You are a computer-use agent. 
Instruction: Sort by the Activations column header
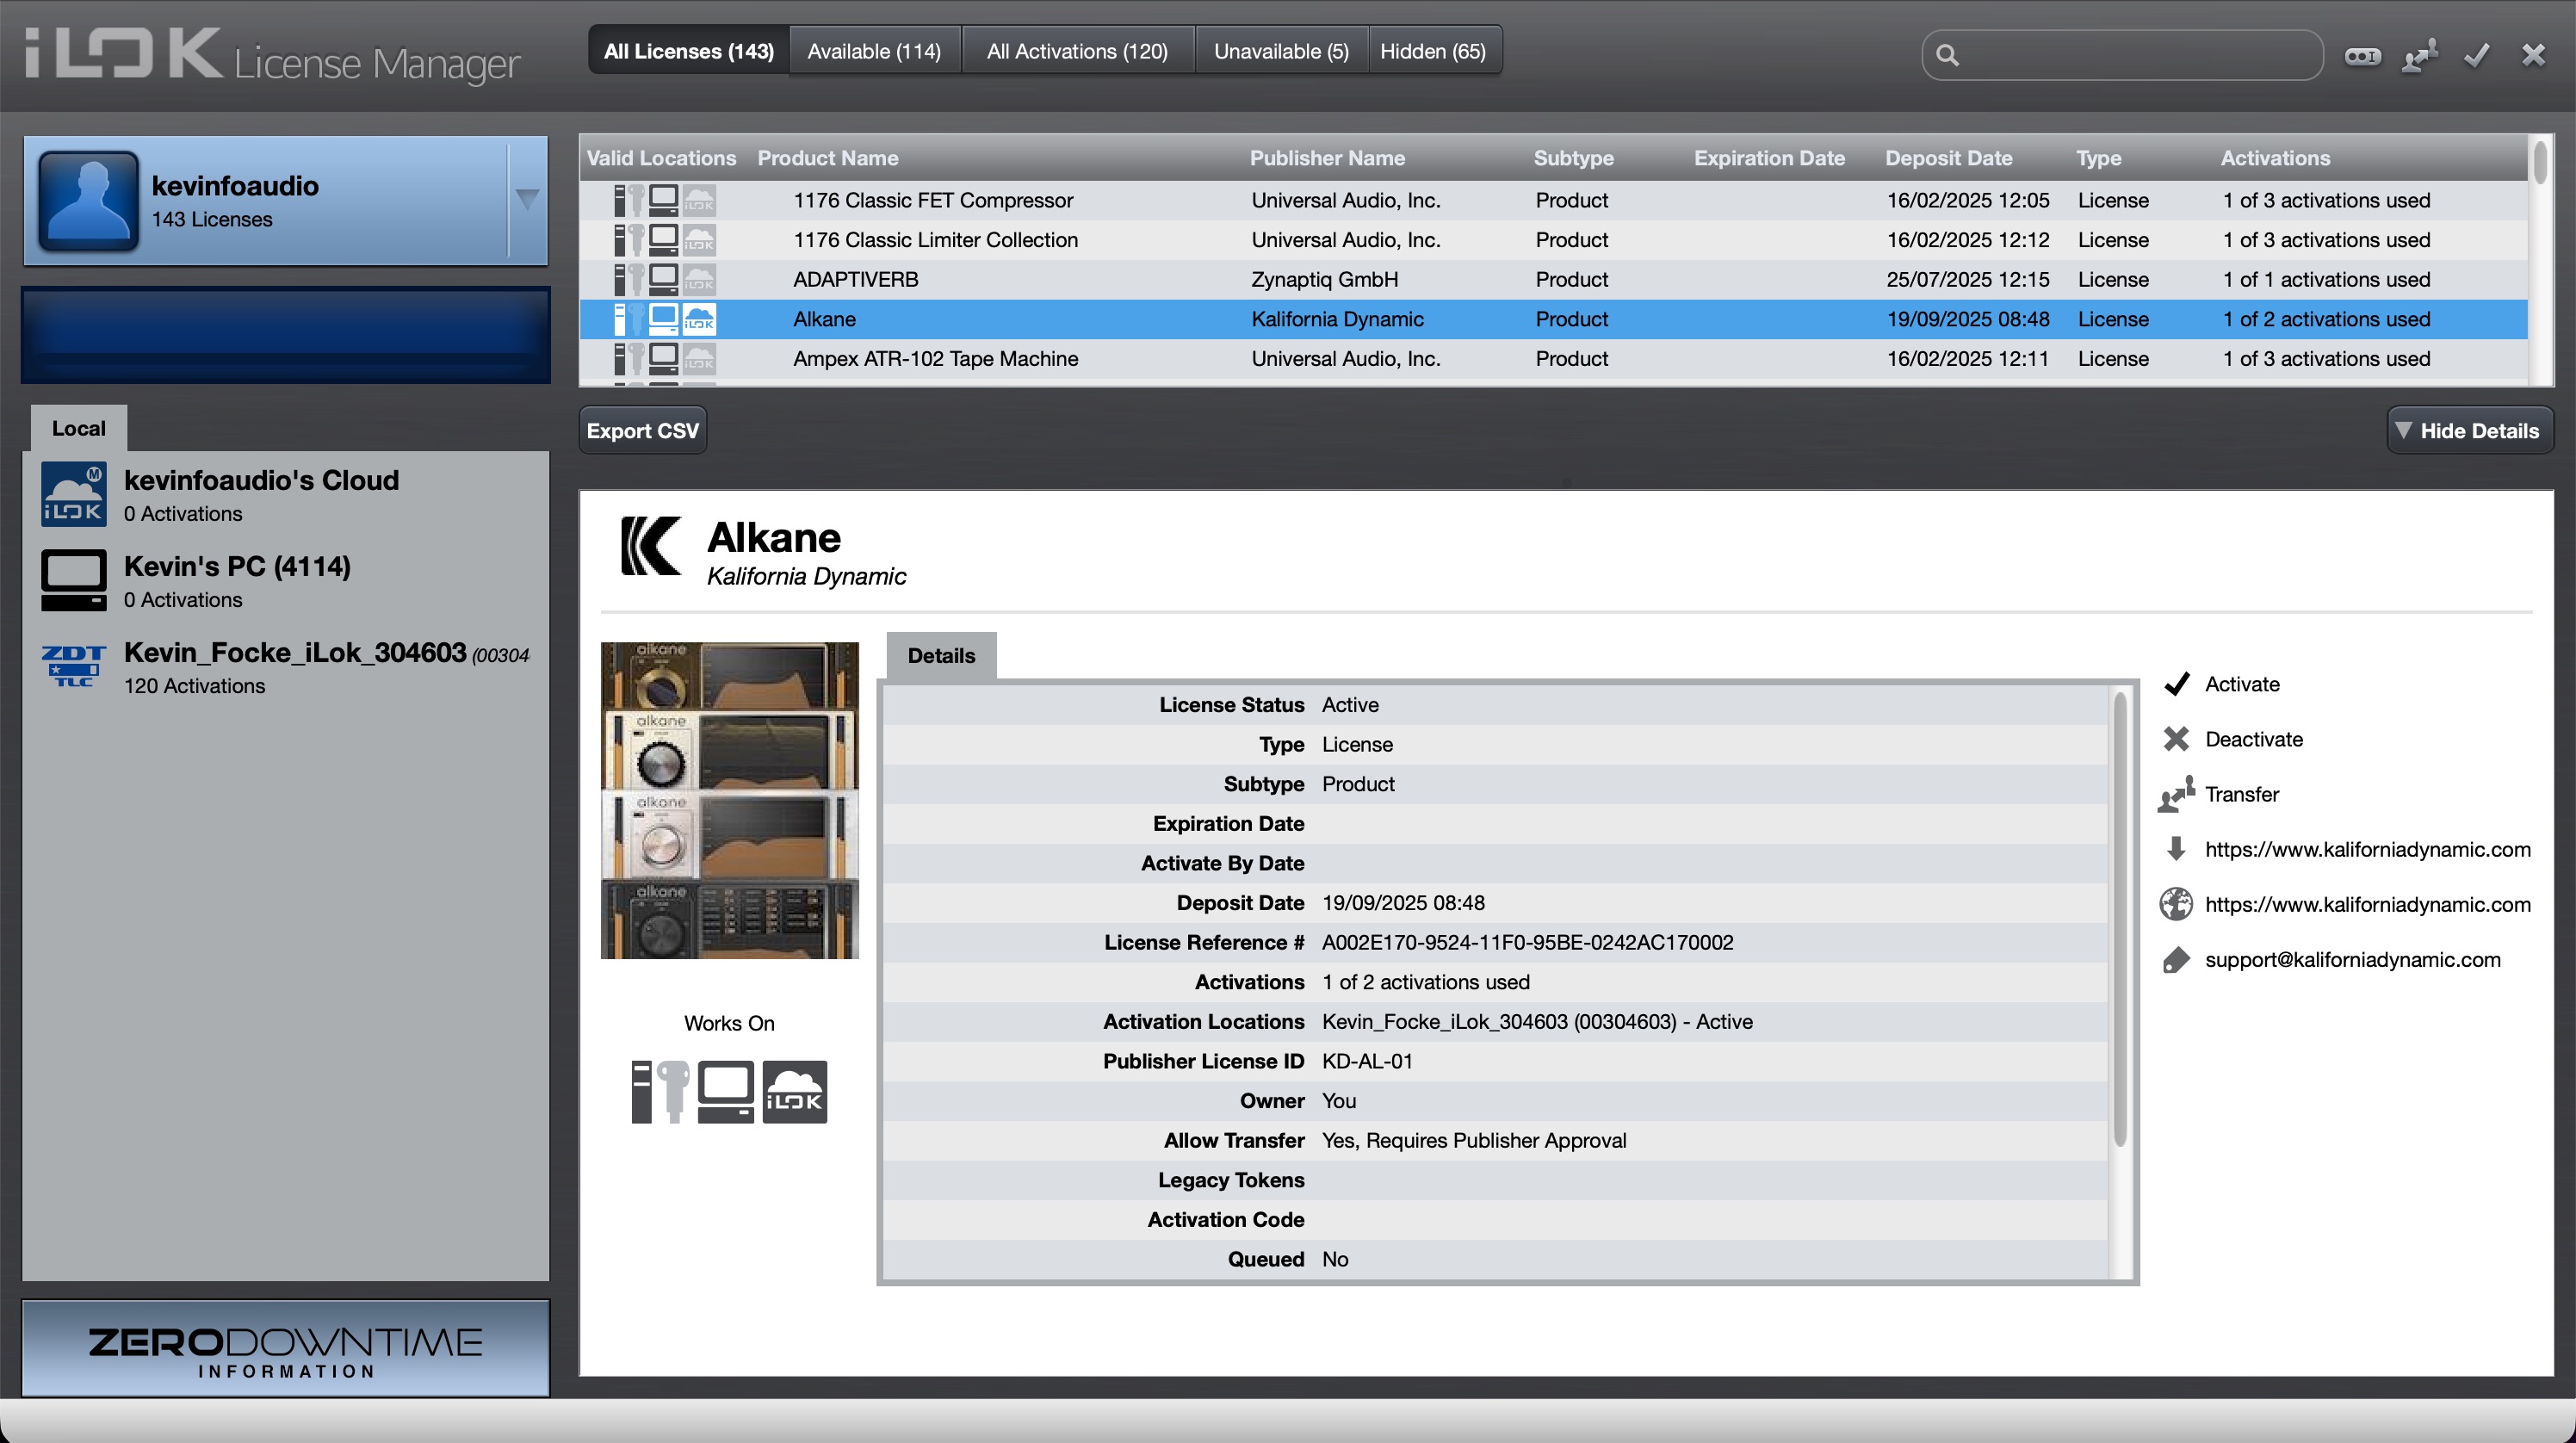tap(2275, 158)
